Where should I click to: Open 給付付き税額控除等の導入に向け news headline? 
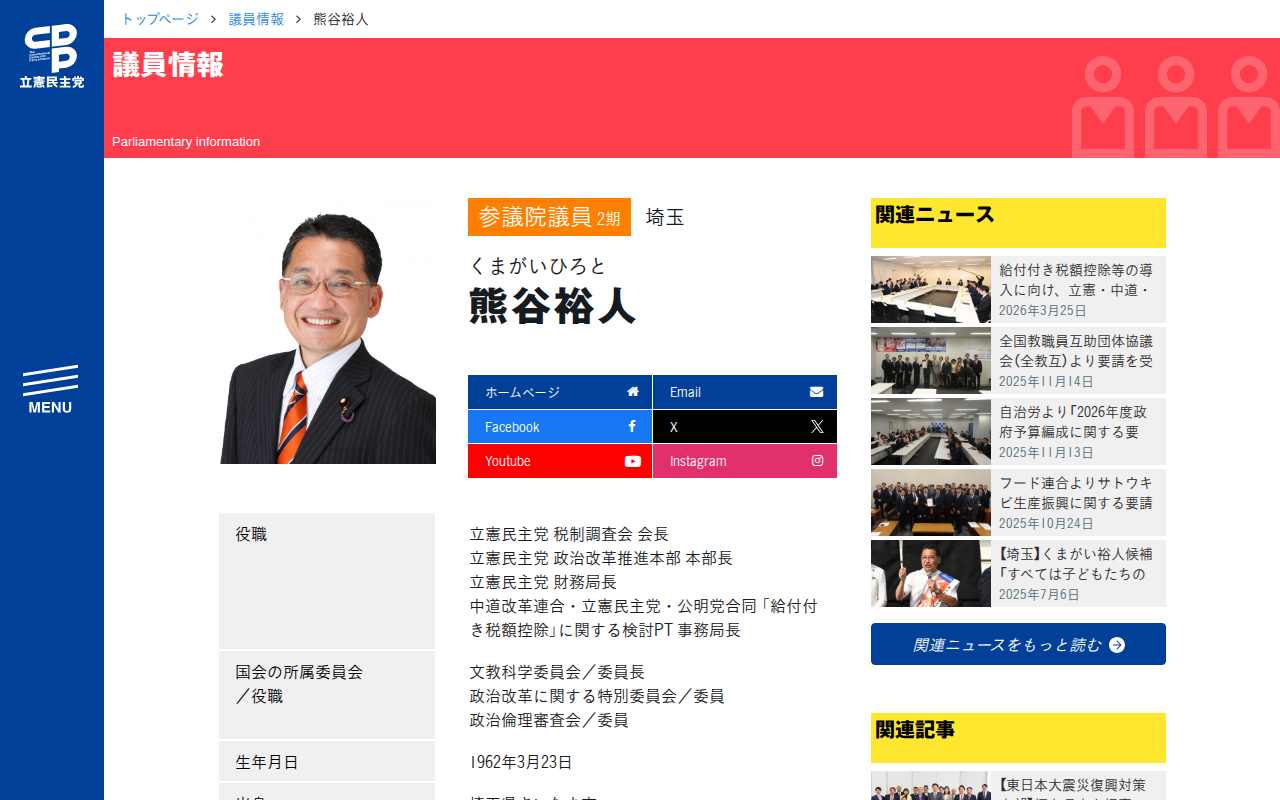point(1076,280)
